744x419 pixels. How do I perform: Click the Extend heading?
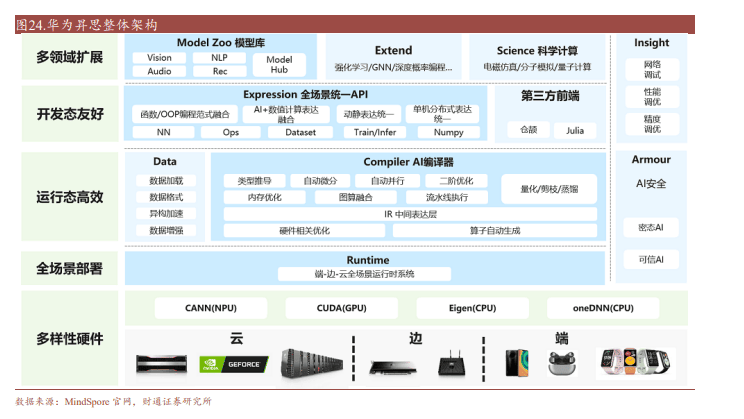393,50
